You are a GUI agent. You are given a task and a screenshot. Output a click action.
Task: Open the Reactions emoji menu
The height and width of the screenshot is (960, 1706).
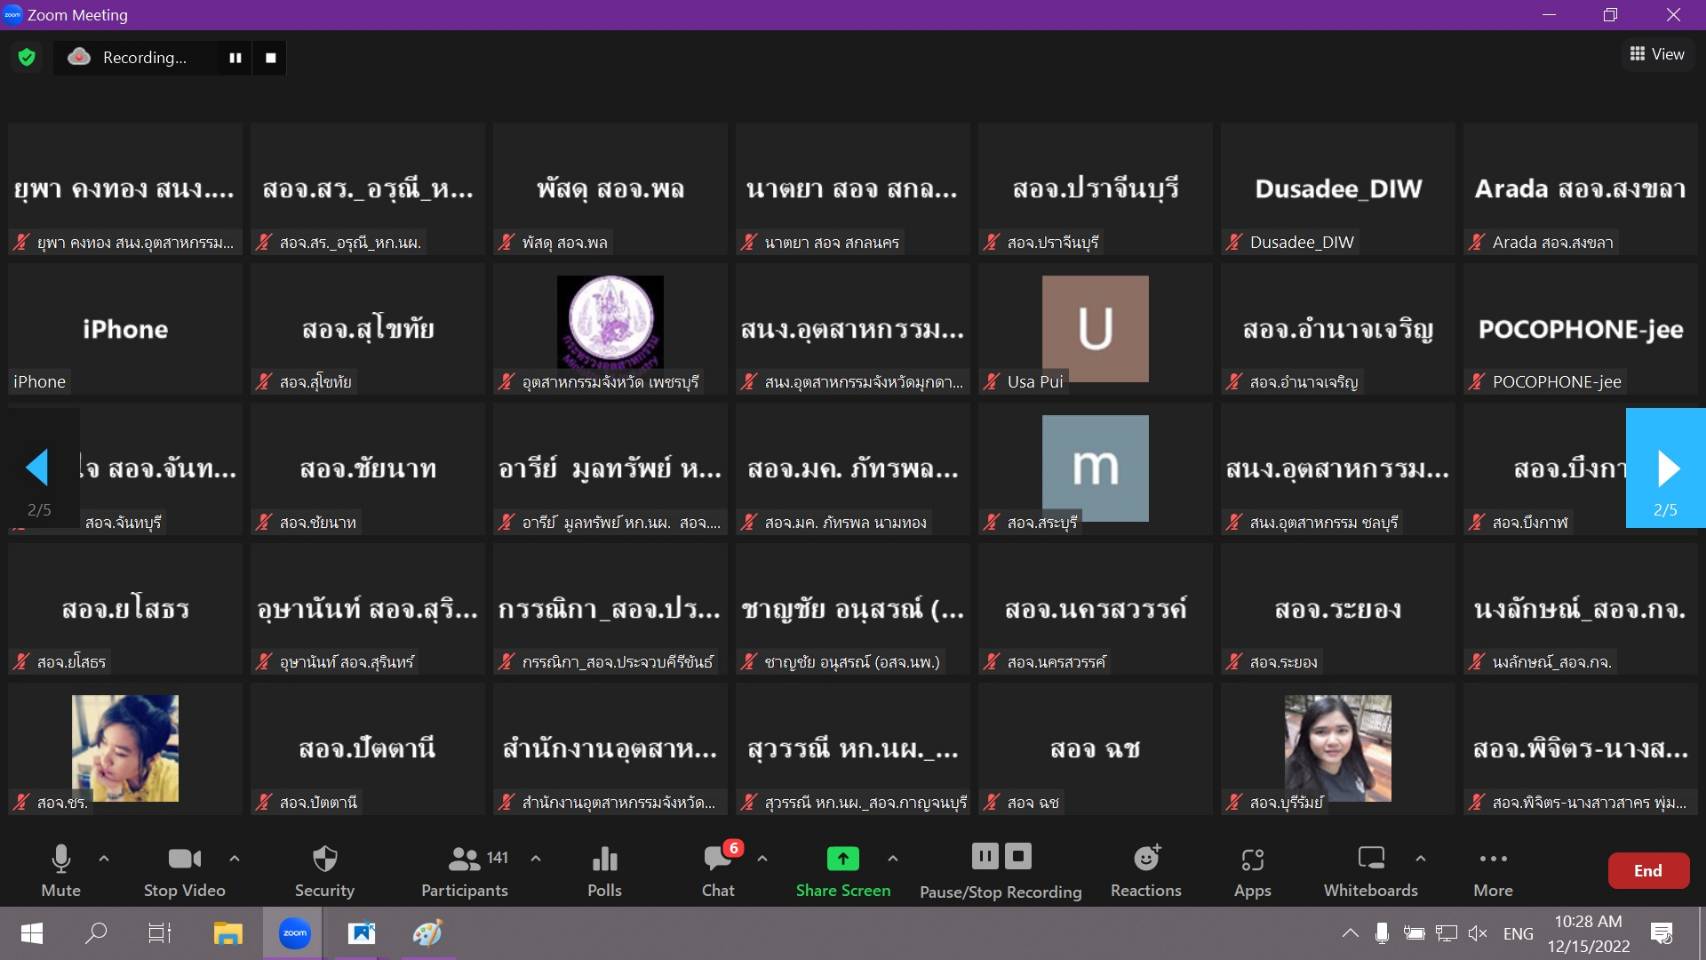[1145, 870]
